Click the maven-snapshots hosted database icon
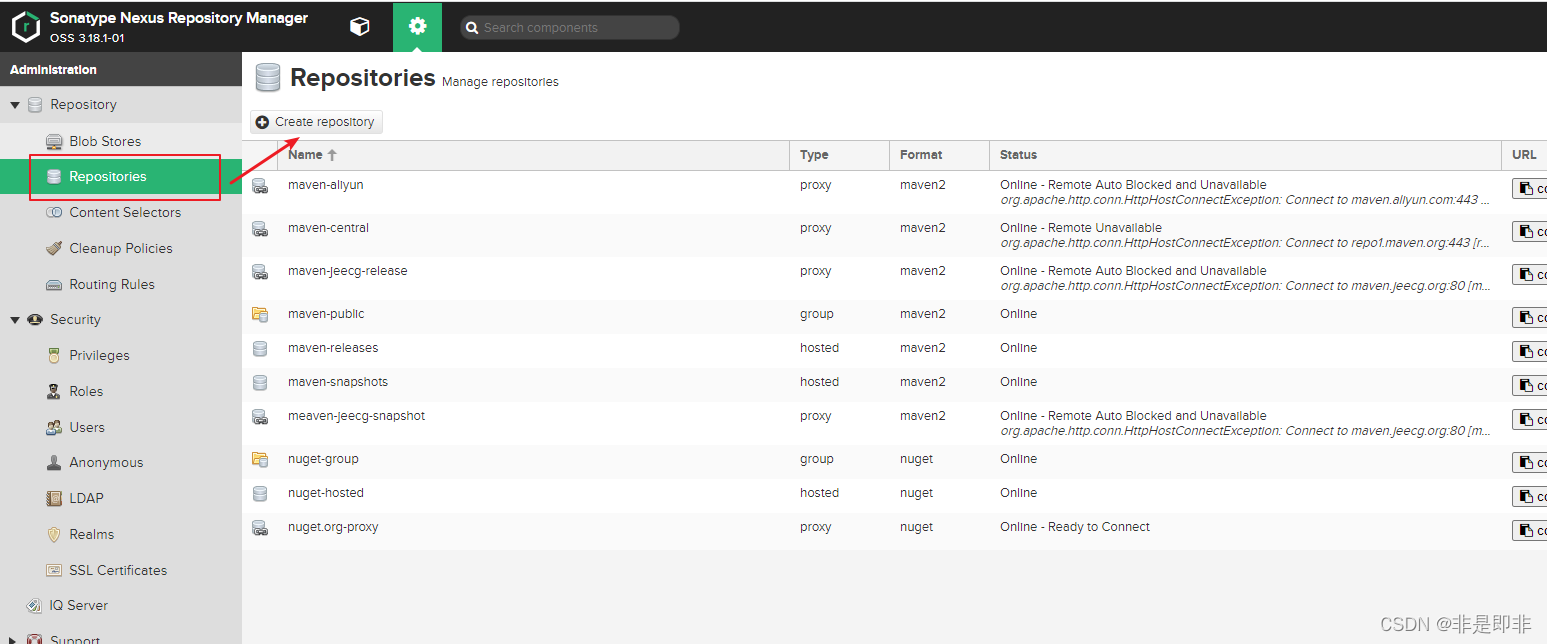 pos(260,383)
